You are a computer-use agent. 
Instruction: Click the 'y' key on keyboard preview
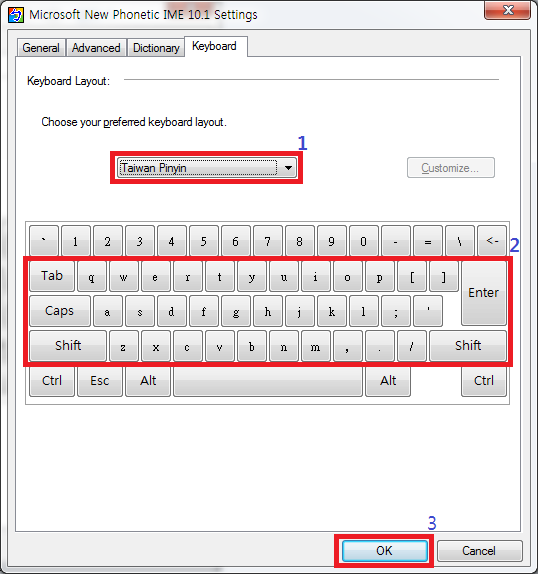(251, 276)
